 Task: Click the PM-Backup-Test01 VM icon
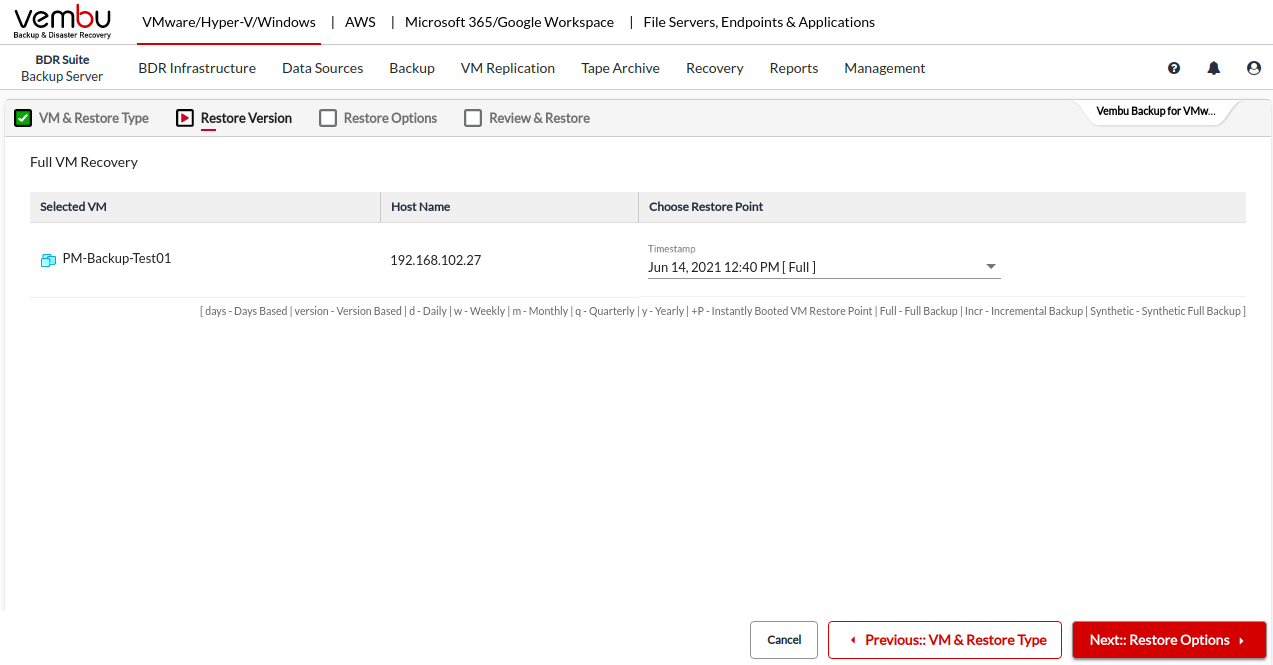click(48, 260)
